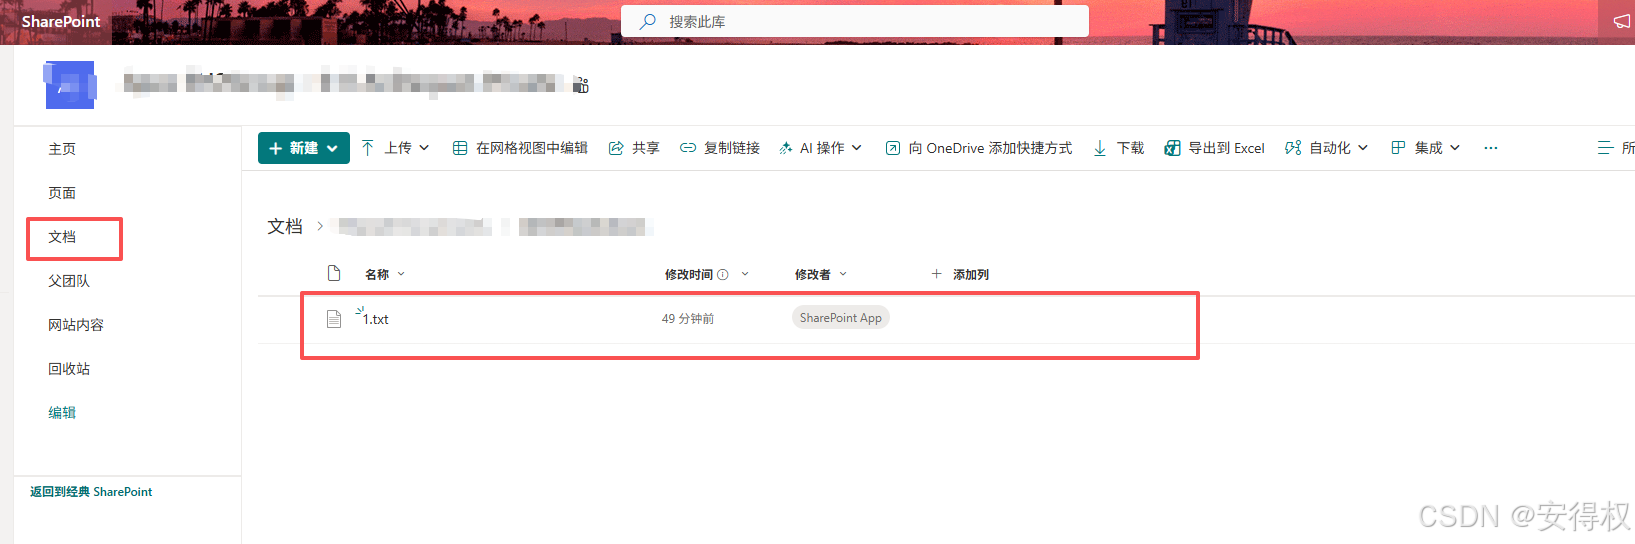
Task: Open the 回收站 navigation item
Action: pyautogui.click(x=69, y=369)
